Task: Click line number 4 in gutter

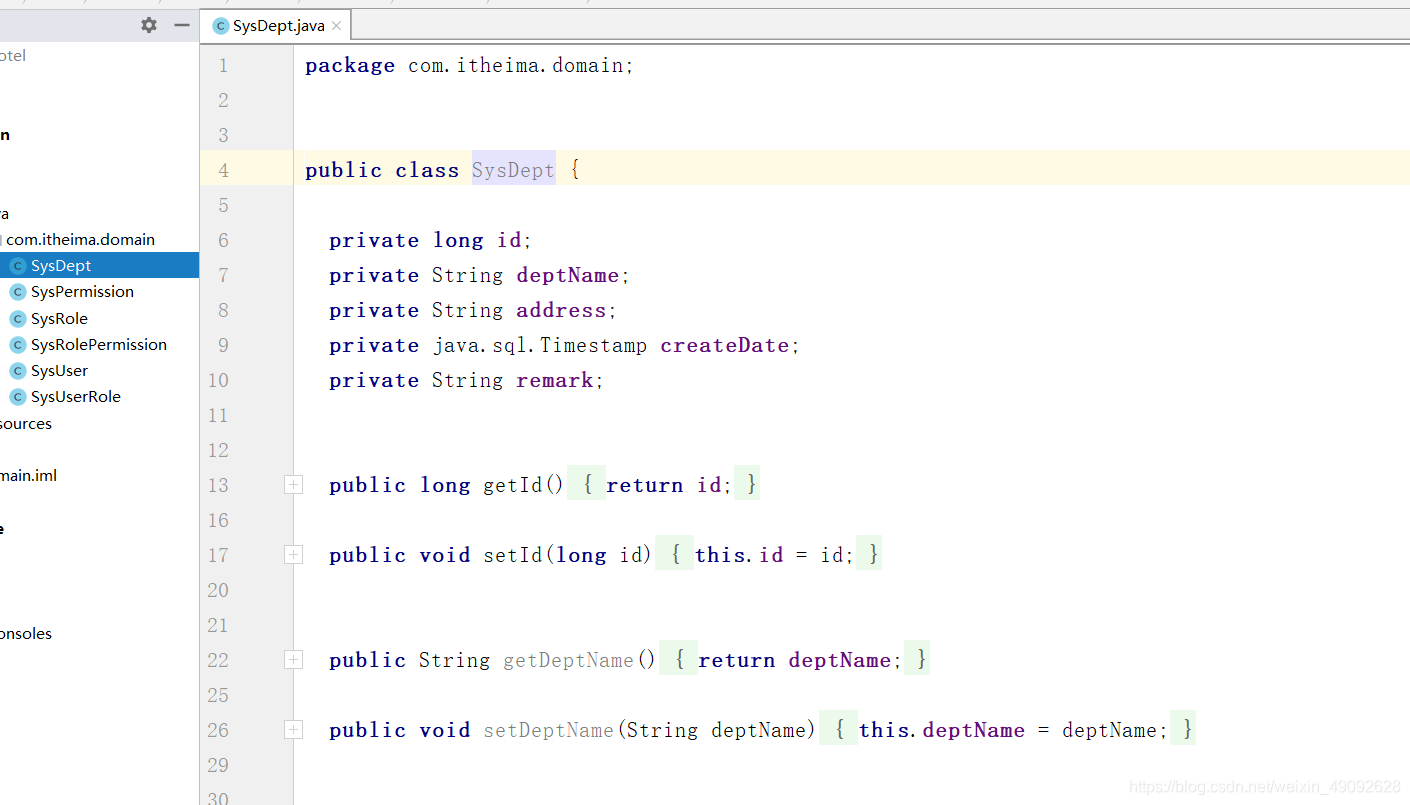Action: [x=223, y=170]
